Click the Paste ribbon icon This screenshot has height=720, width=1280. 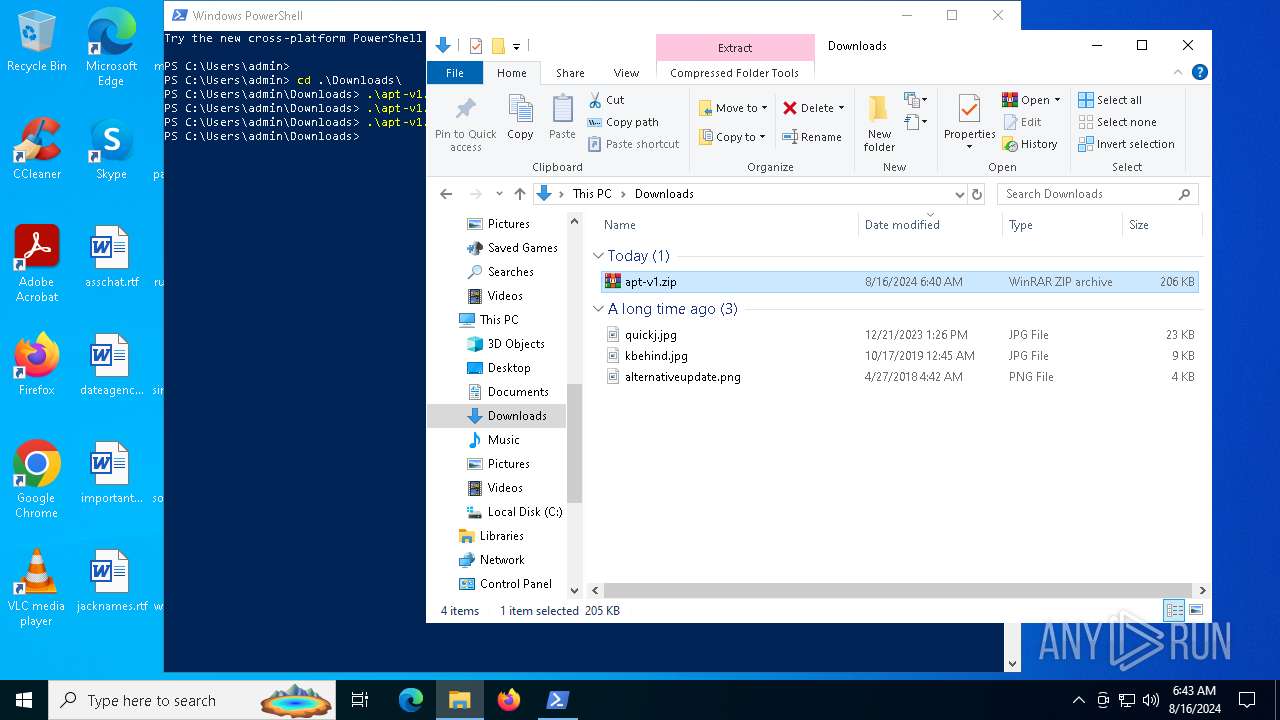[x=562, y=117]
